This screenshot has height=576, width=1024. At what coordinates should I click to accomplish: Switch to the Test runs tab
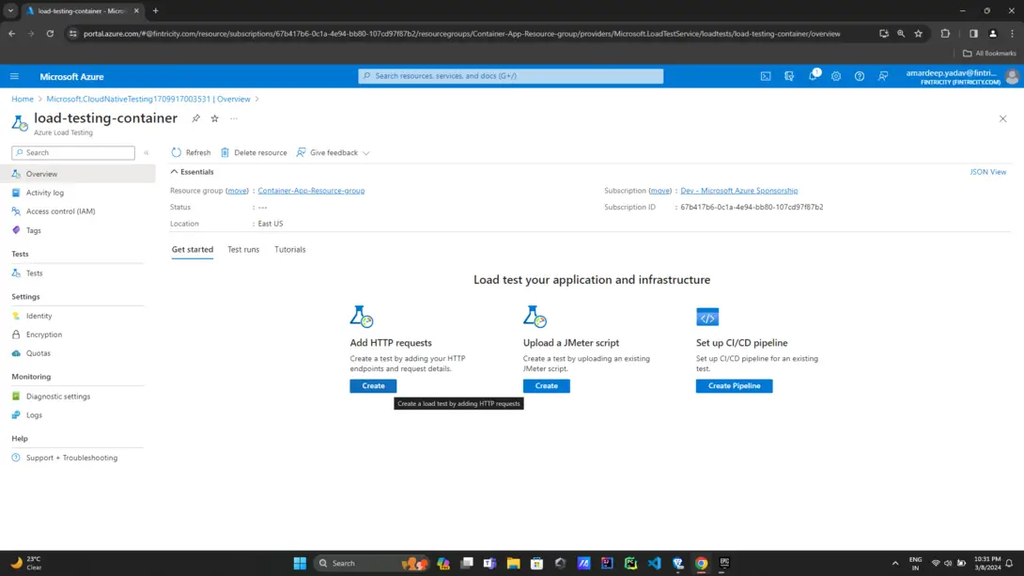coord(243,249)
